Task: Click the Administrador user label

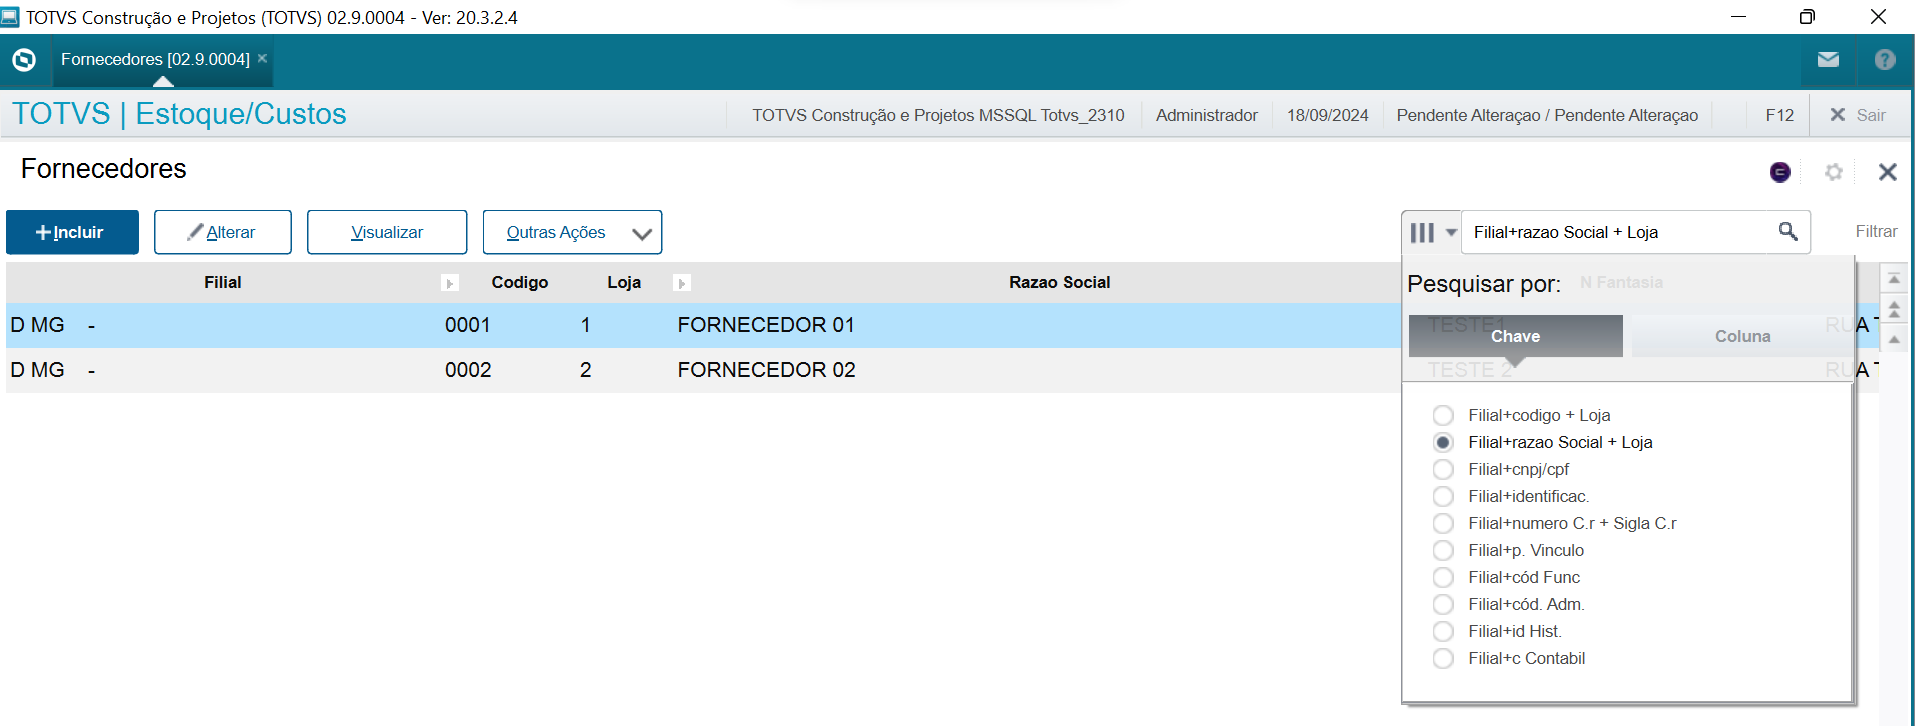Action: pos(1207,115)
